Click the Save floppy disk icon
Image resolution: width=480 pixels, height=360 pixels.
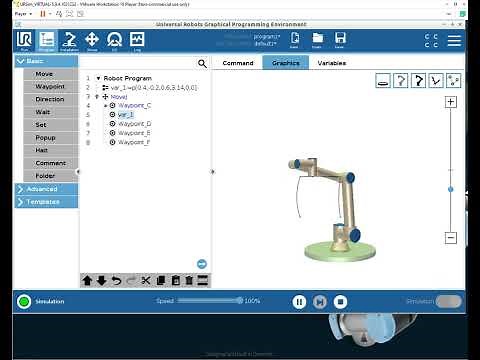coord(340,40)
